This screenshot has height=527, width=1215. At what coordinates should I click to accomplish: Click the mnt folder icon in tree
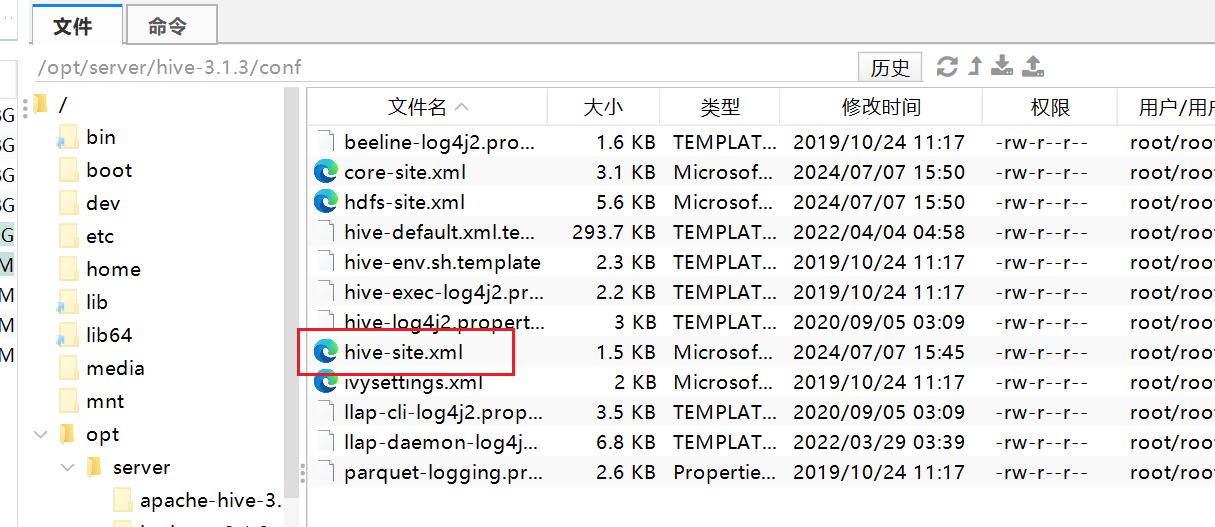coord(68,402)
